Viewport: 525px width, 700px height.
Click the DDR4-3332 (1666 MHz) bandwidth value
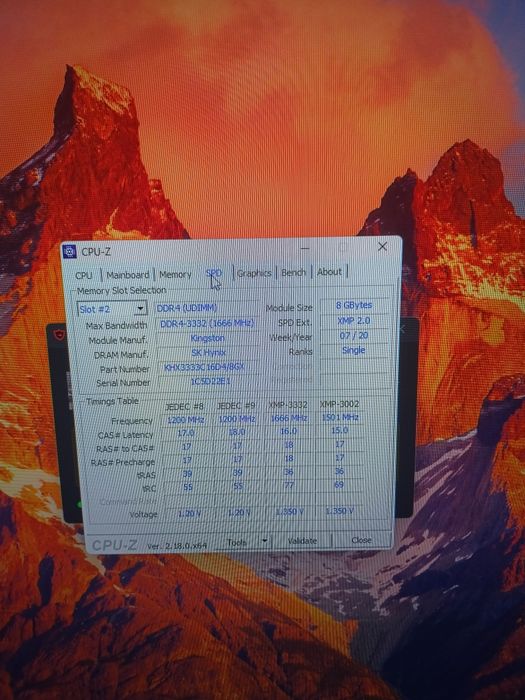[x=207, y=323]
